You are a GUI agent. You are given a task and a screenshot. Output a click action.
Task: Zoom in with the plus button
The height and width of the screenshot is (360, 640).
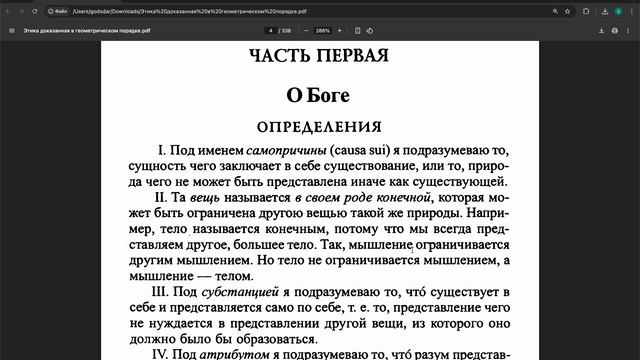pos(340,31)
